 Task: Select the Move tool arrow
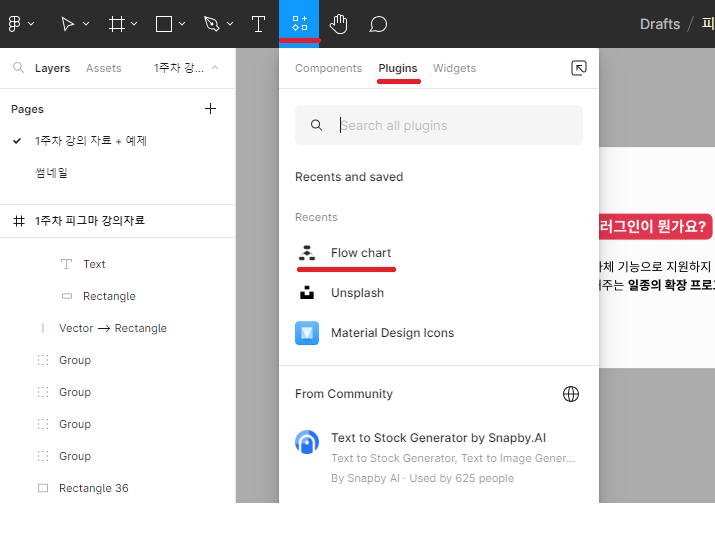67,24
